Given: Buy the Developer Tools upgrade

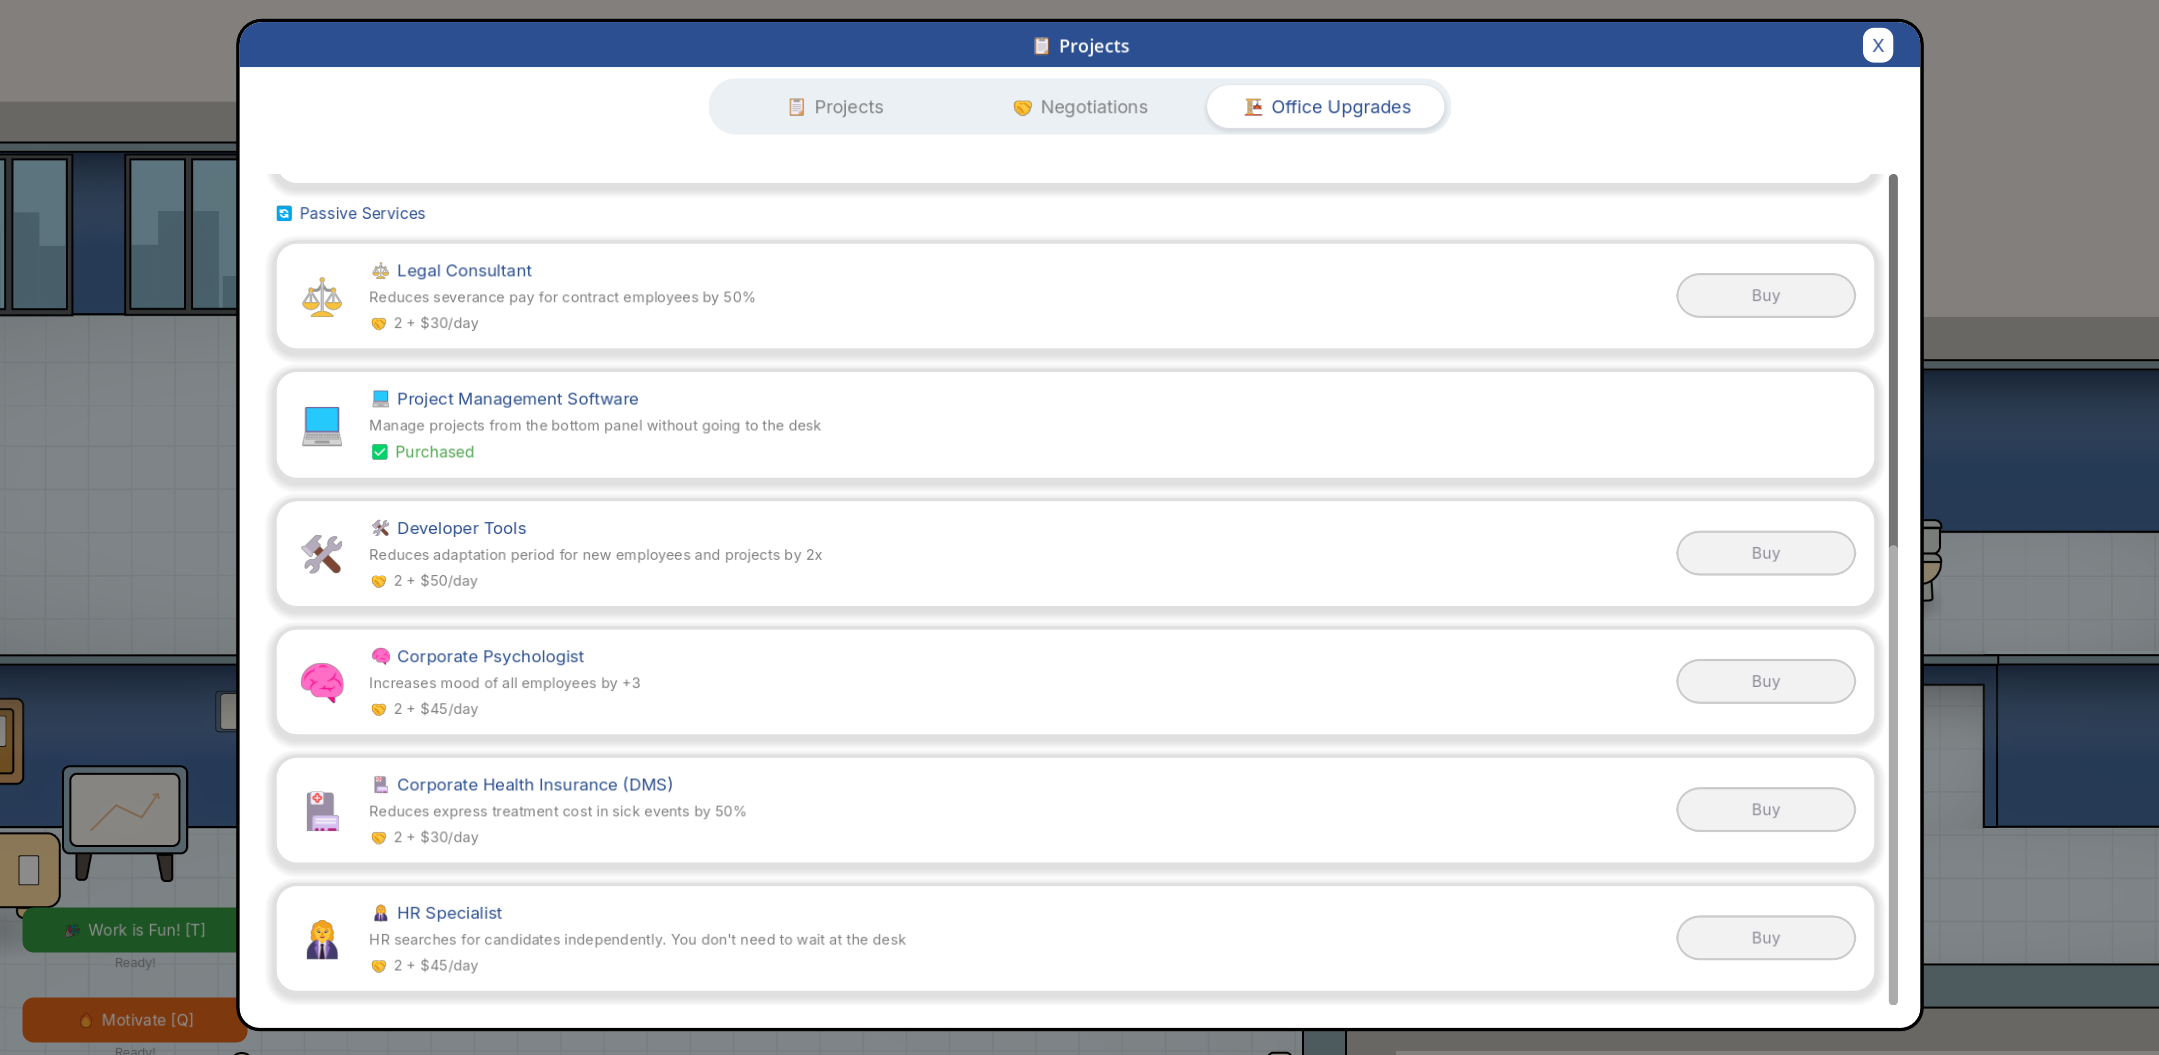Looking at the screenshot, I should (x=1765, y=553).
